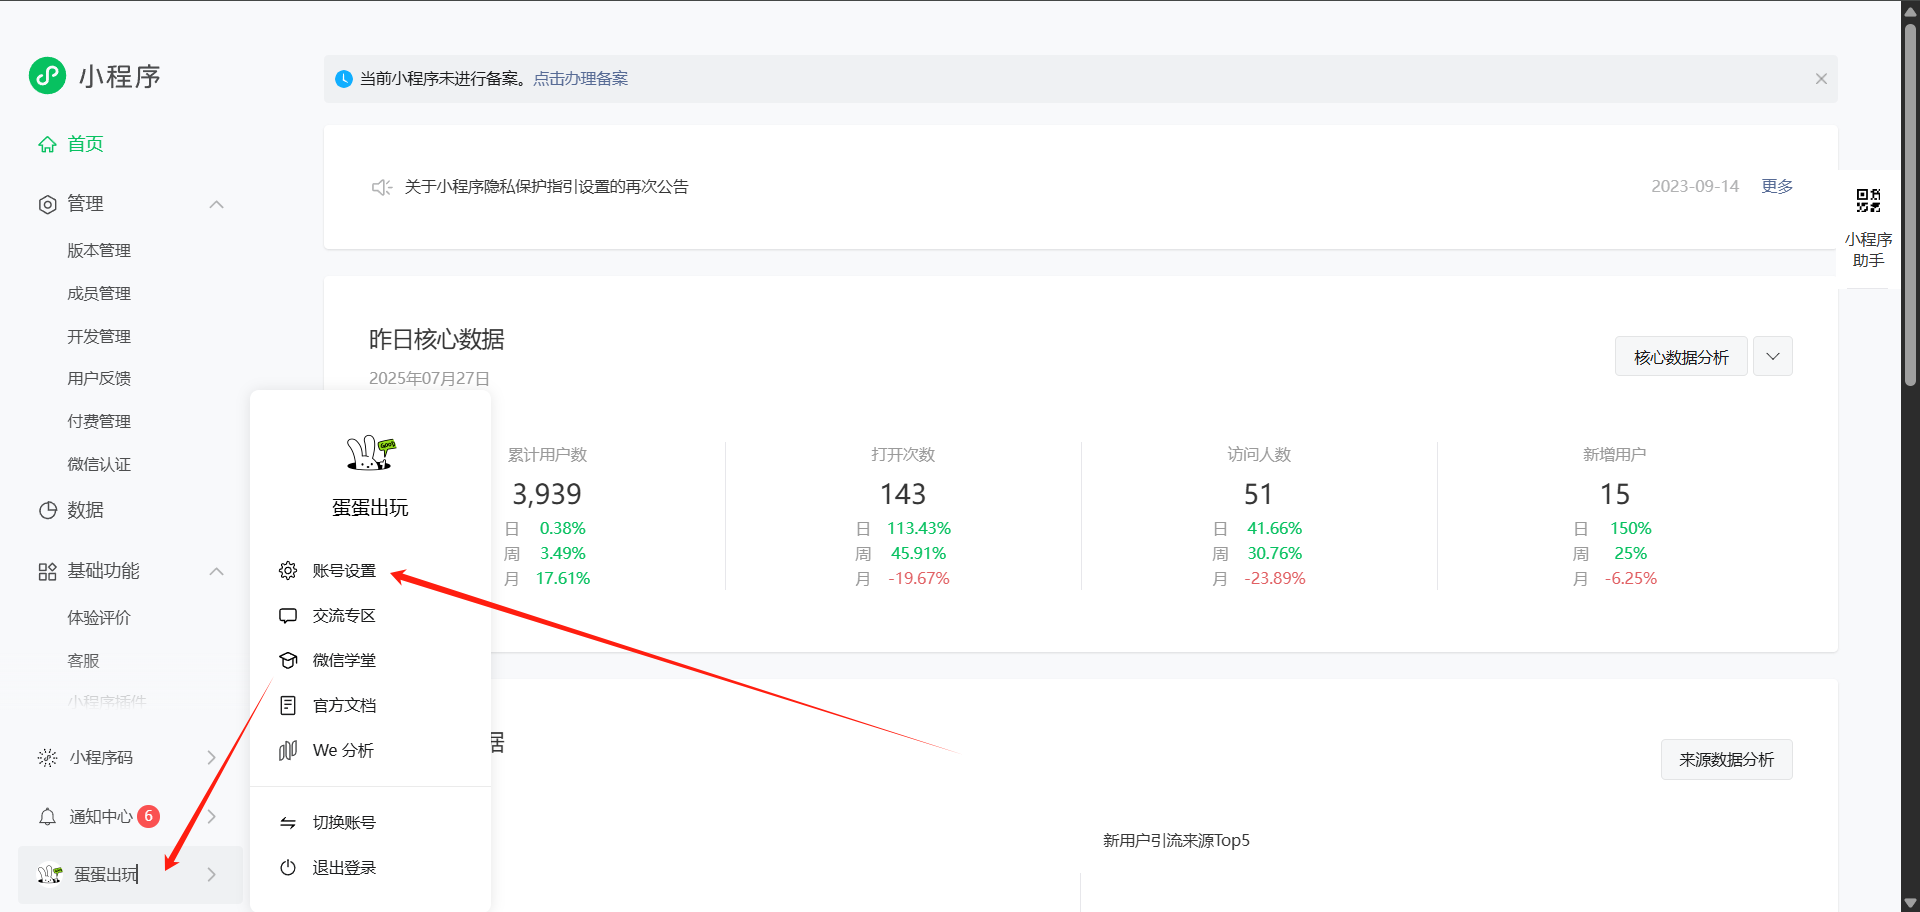The image size is (1920, 912).
Task: Go to 微信认证 page
Action: click(x=99, y=464)
